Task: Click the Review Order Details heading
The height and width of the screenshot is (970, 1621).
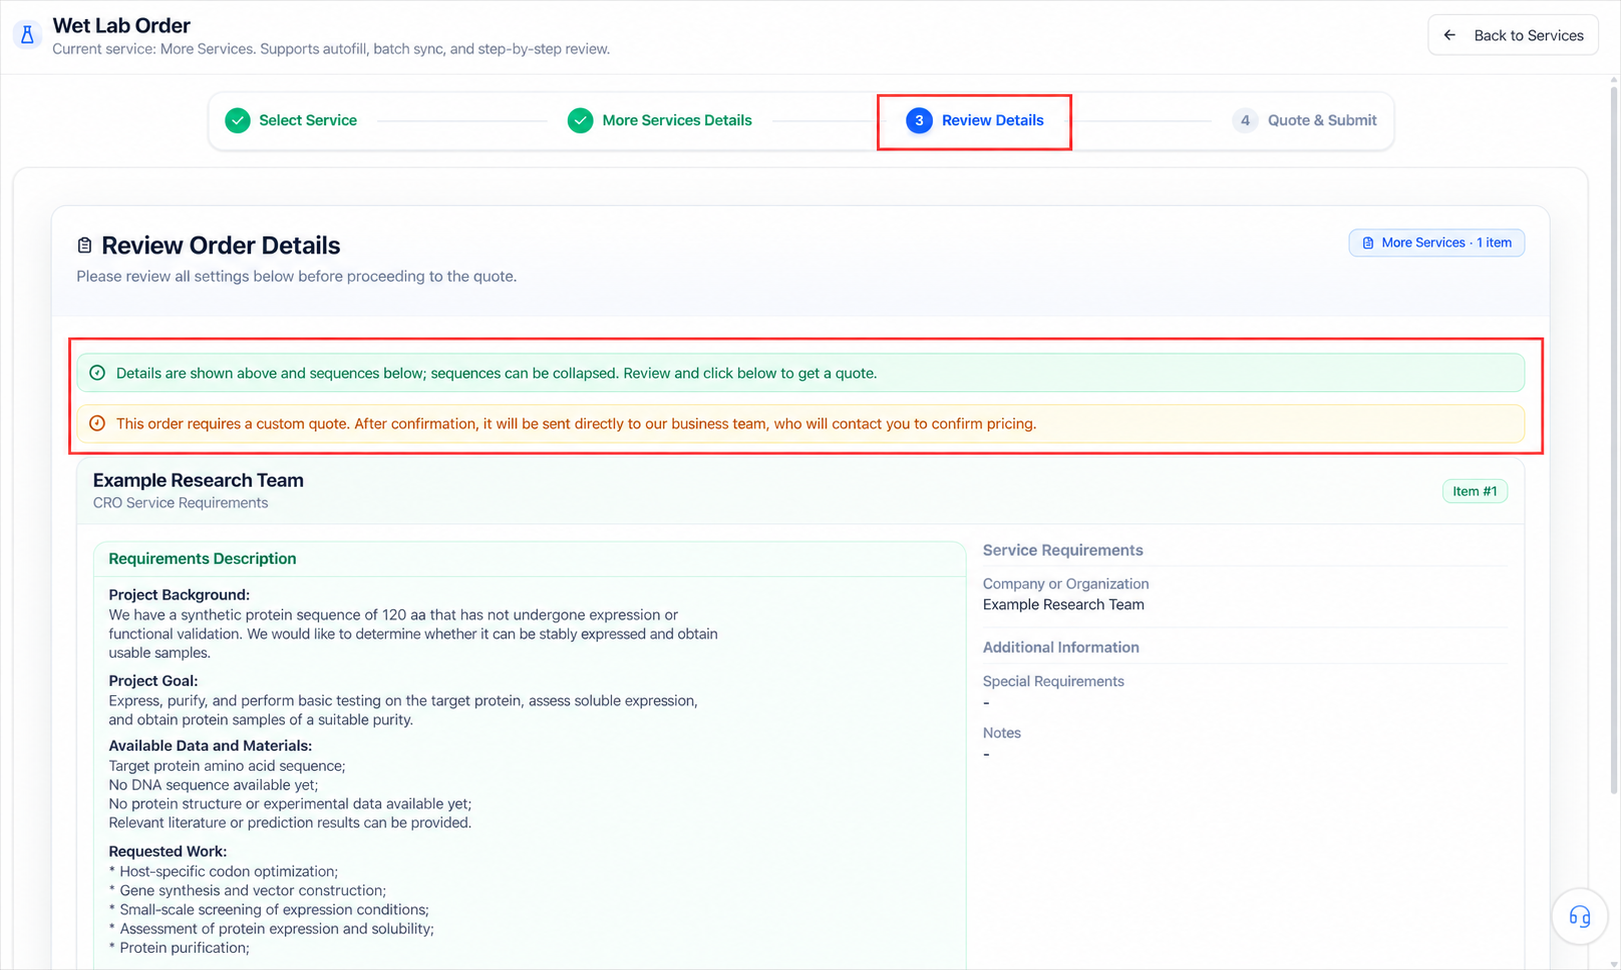Action: (x=221, y=245)
